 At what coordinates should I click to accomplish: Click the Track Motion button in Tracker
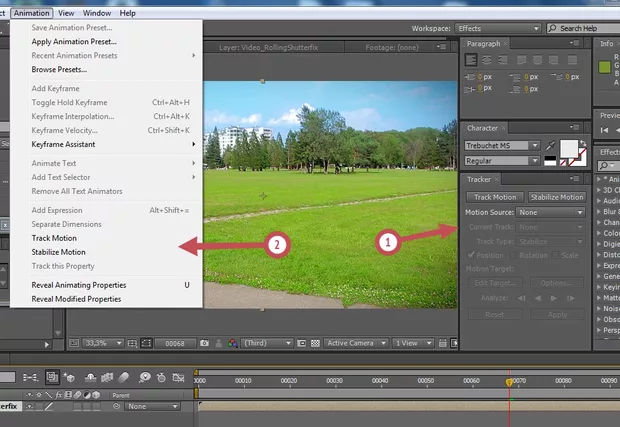pos(494,197)
